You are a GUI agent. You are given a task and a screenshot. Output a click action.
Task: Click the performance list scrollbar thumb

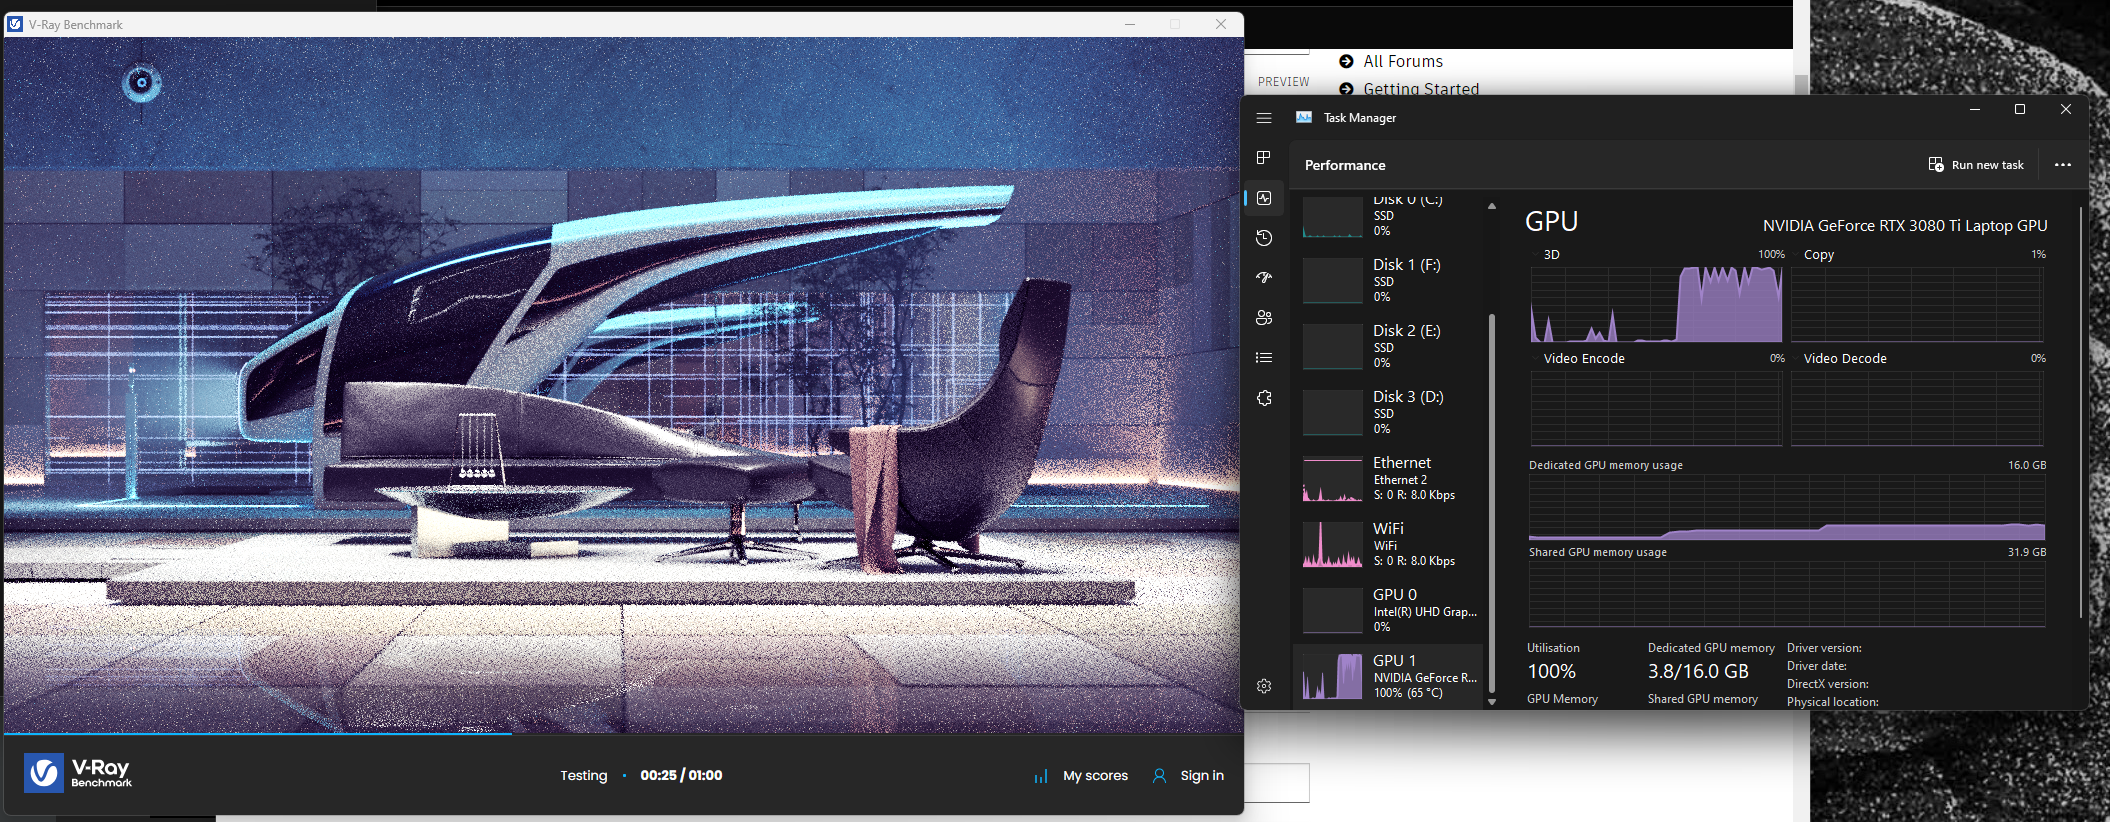[x=1492, y=503]
